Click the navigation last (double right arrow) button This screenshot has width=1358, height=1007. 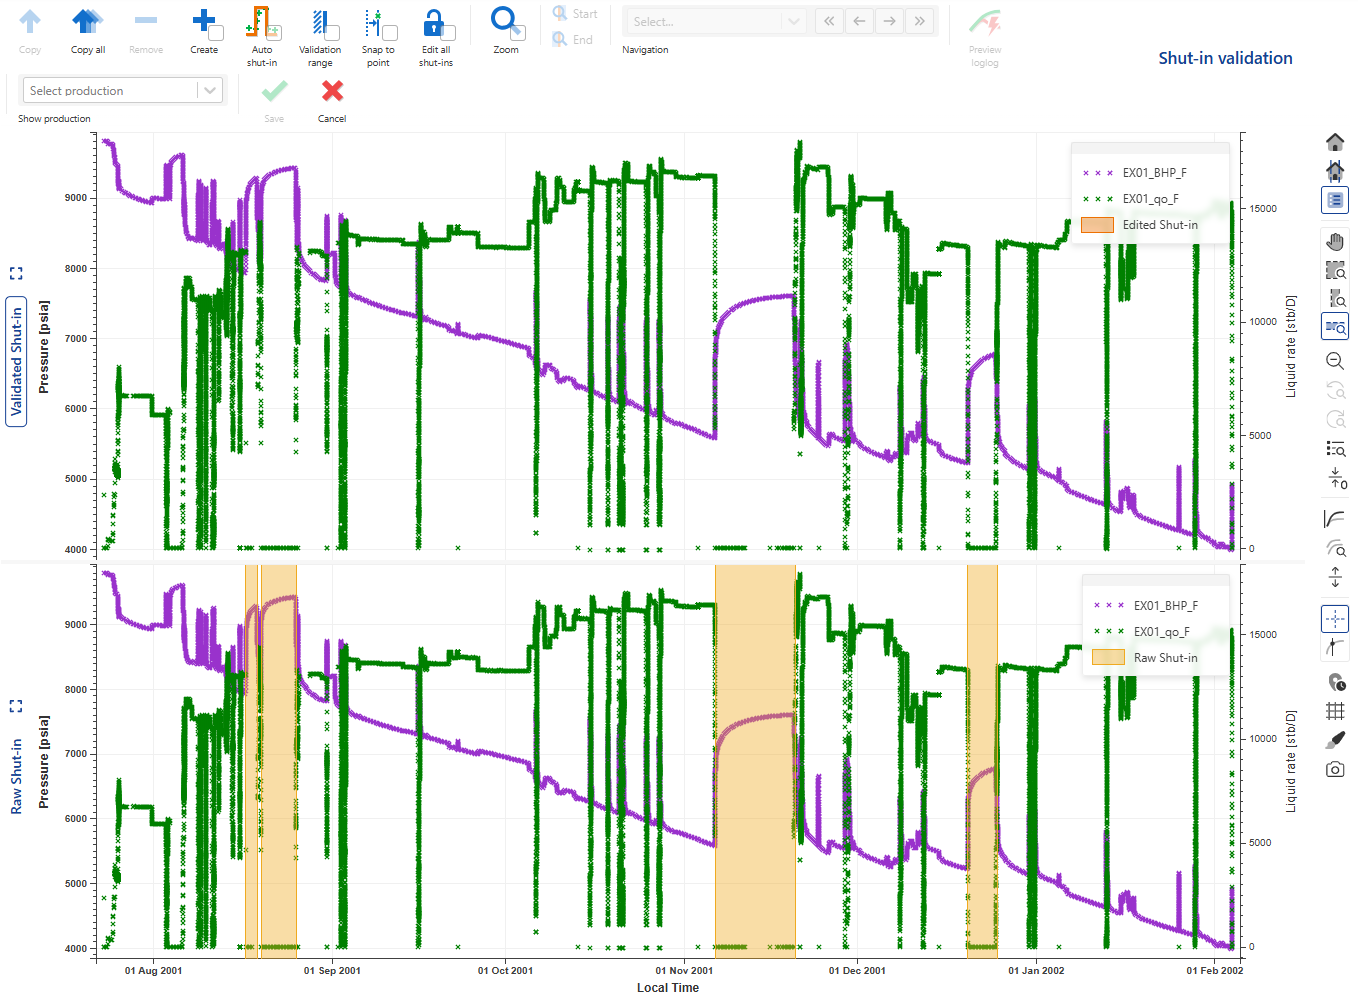[x=919, y=21]
